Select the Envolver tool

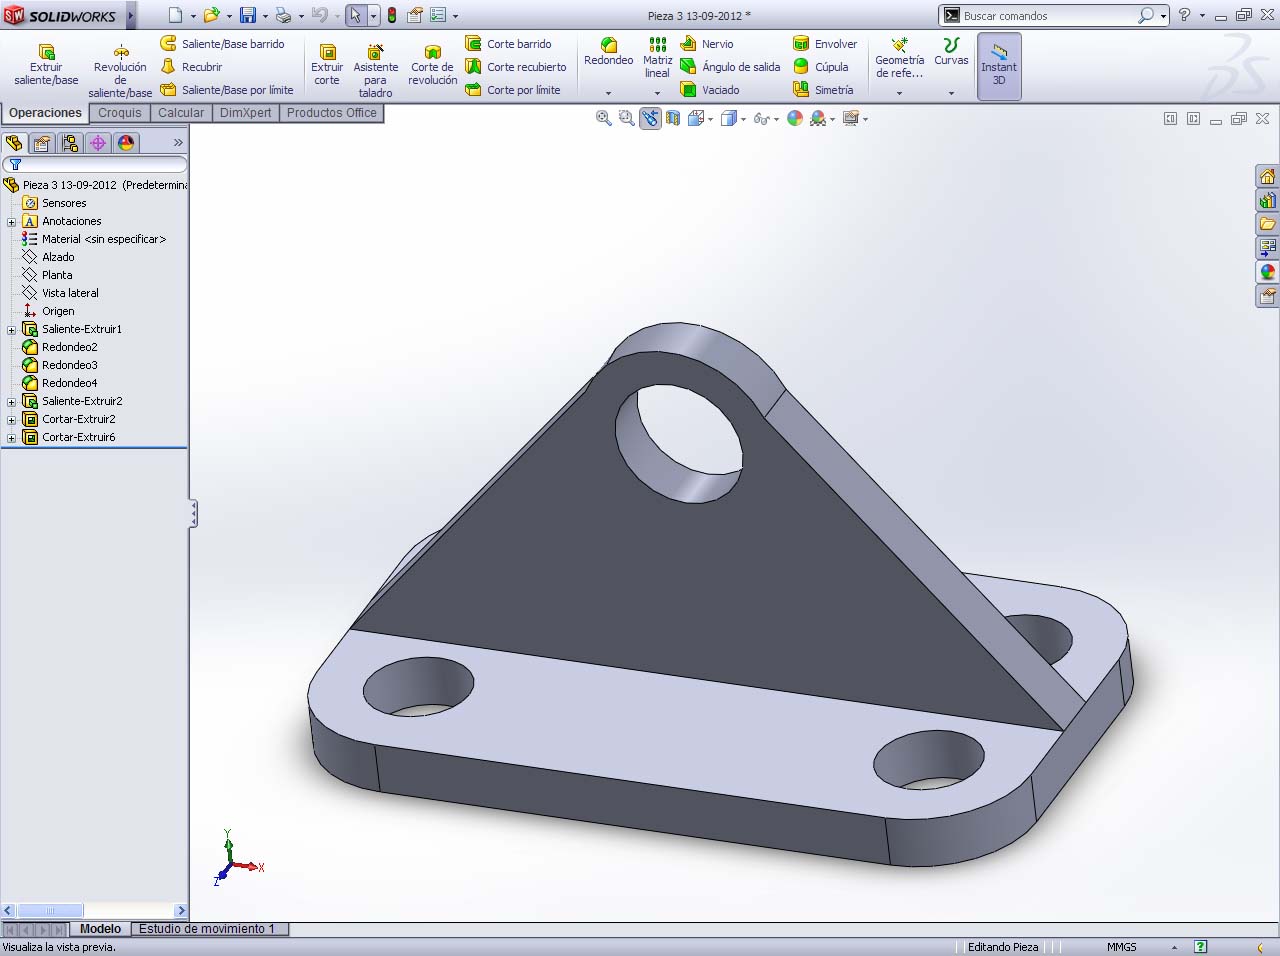(x=825, y=44)
